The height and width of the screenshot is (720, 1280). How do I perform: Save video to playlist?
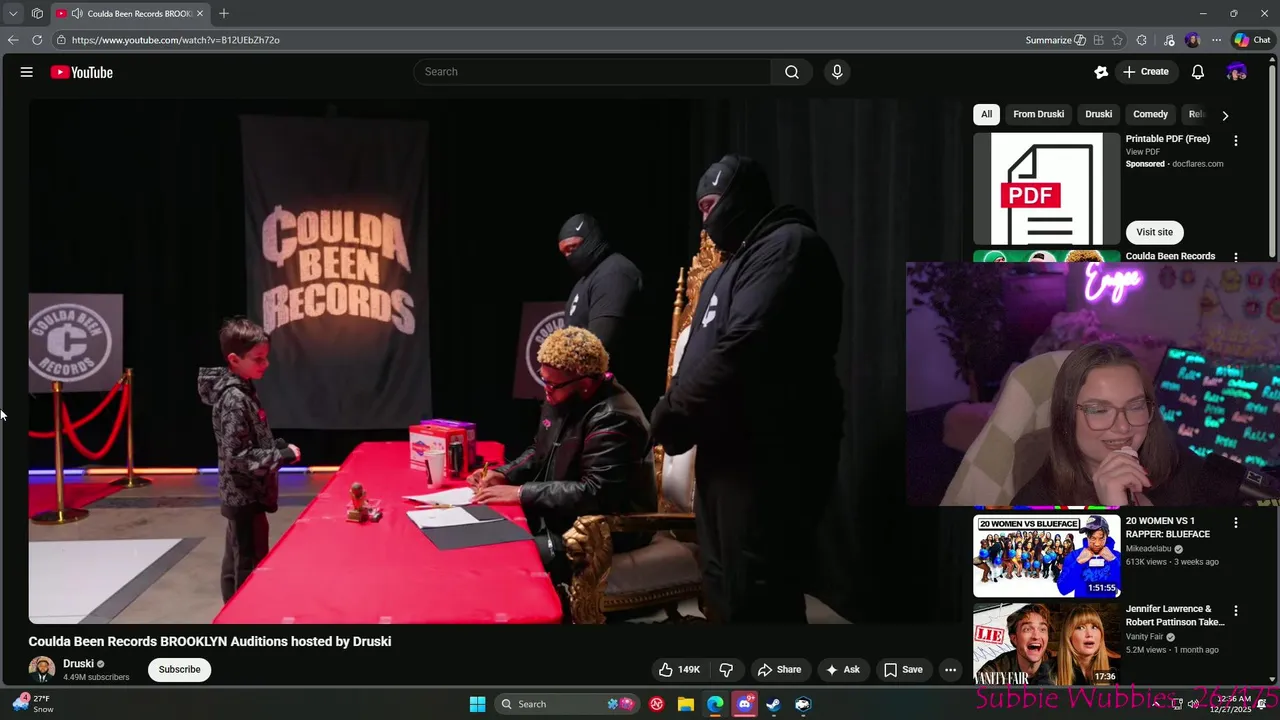pyautogui.click(x=903, y=670)
